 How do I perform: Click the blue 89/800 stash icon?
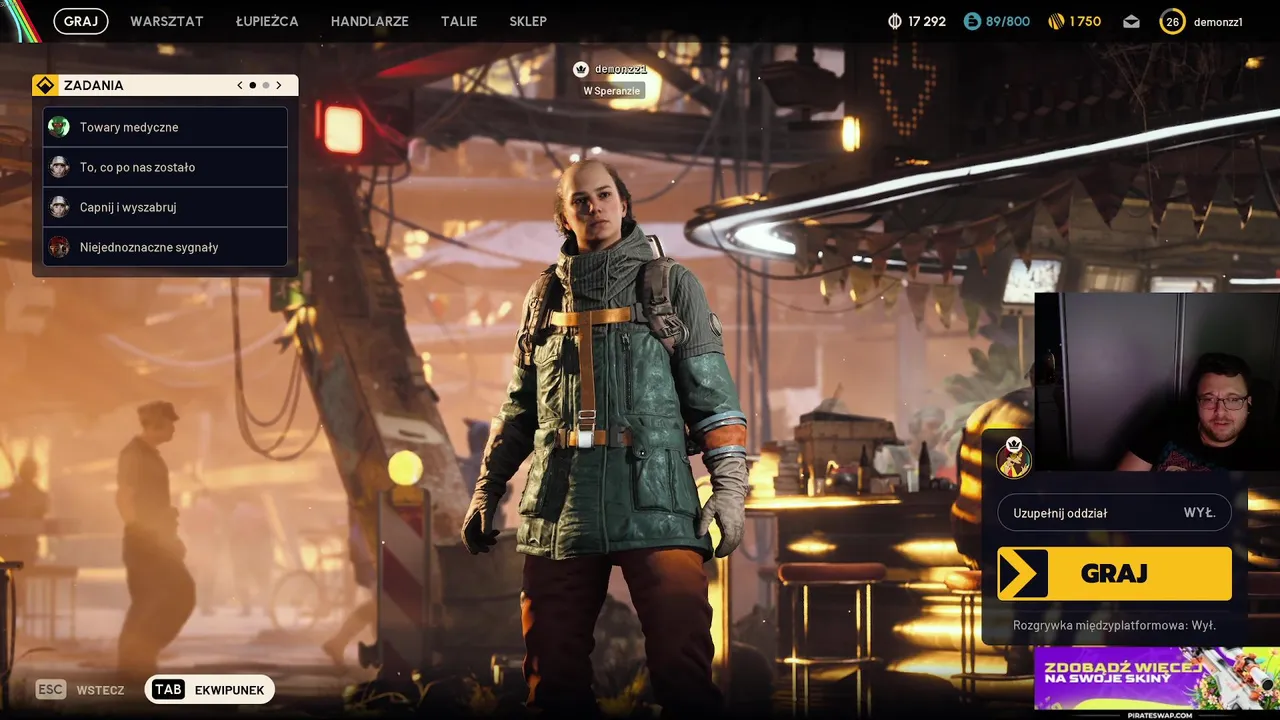[972, 21]
